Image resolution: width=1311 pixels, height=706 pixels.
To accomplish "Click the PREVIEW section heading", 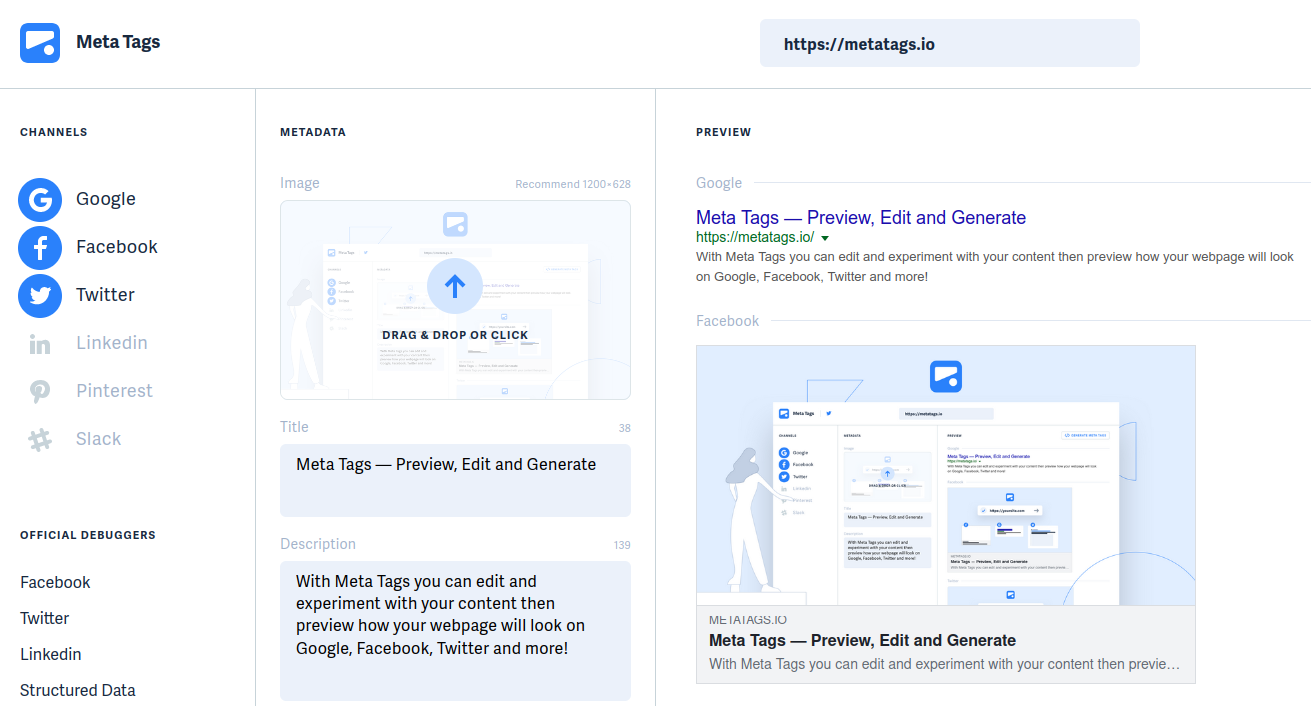I will pos(724,132).
